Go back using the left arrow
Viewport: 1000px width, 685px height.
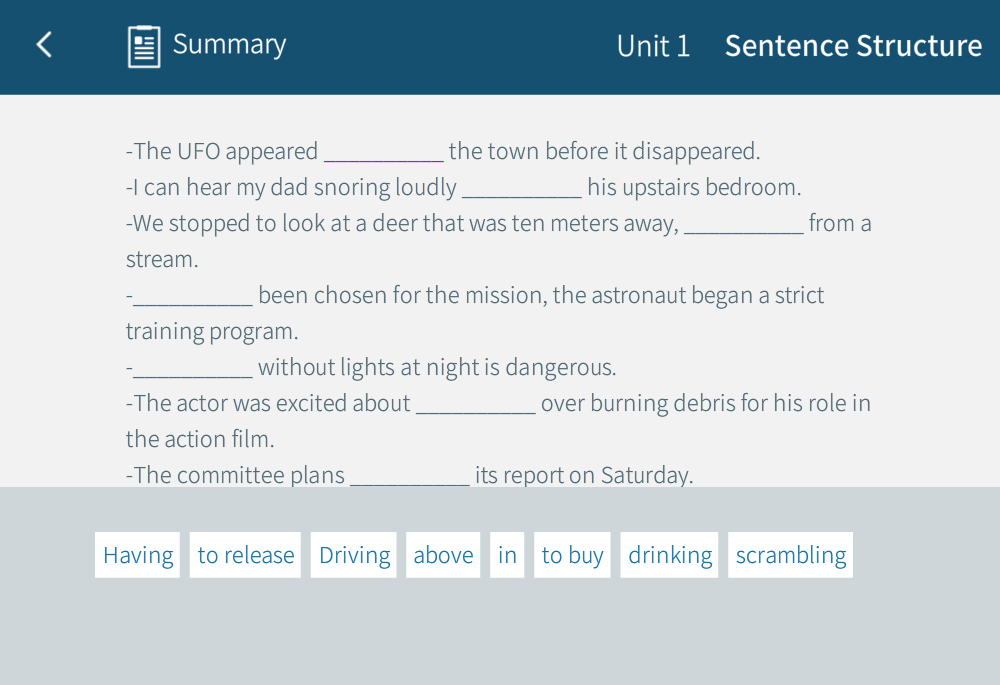(x=44, y=45)
